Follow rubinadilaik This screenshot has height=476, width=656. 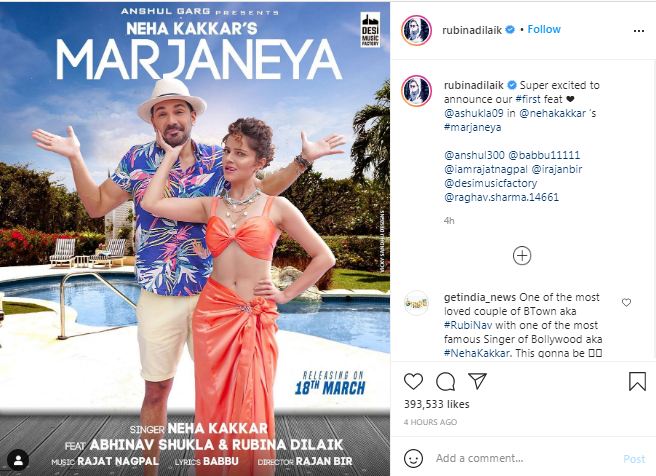click(x=543, y=29)
